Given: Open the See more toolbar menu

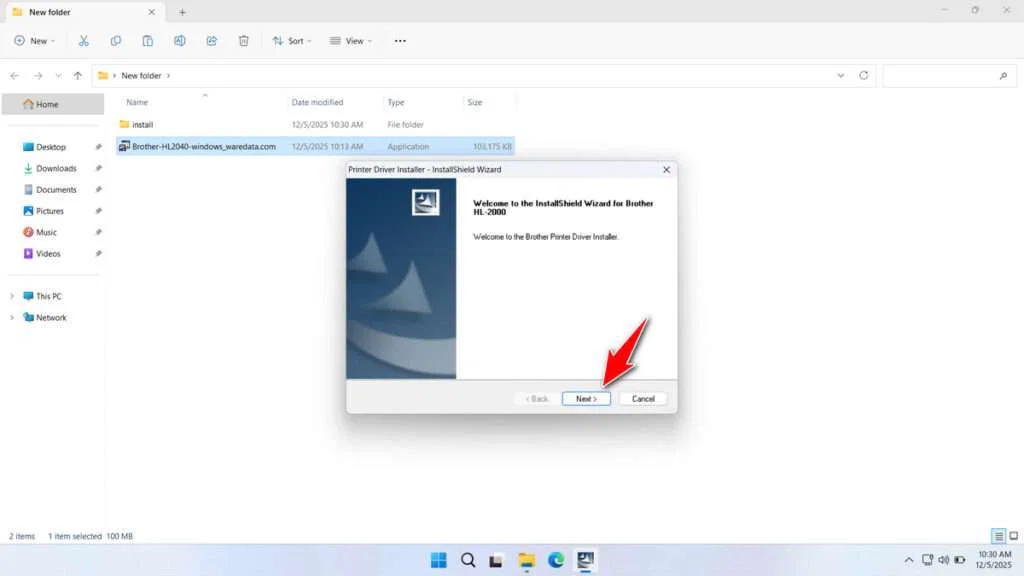Looking at the screenshot, I should (399, 40).
